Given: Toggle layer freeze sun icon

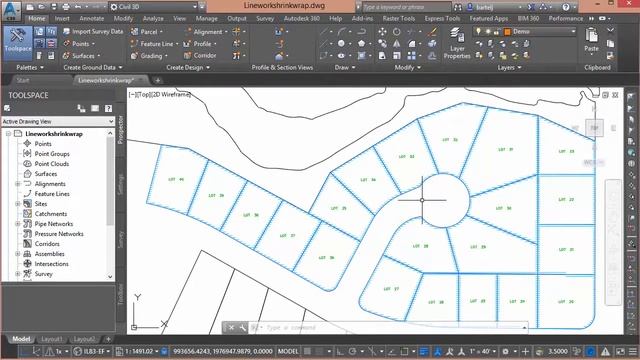Looking at the screenshot, I should (487, 31).
